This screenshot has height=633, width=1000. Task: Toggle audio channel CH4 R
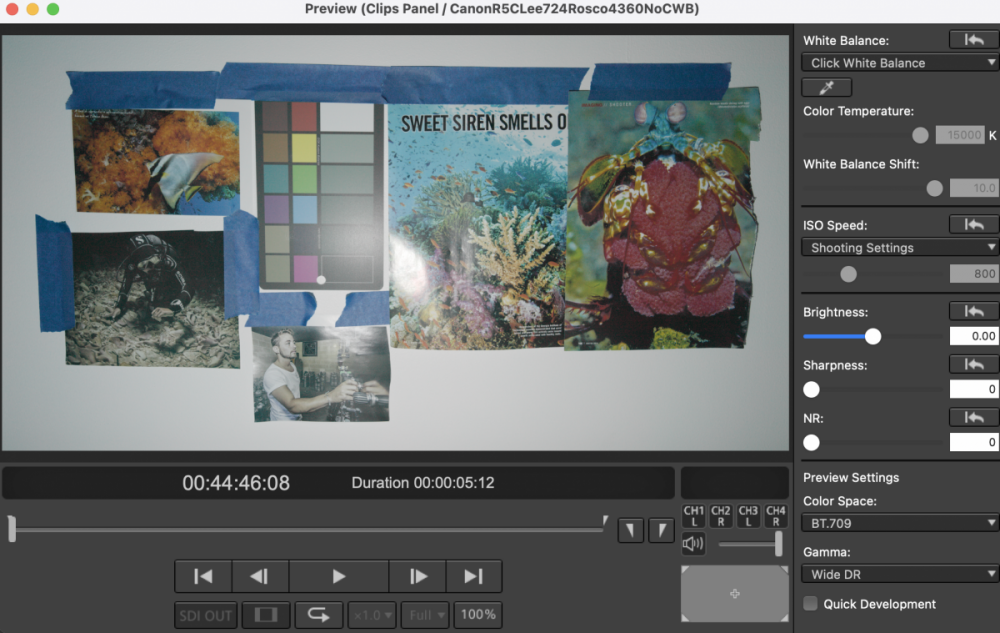(x=776, y=516)
